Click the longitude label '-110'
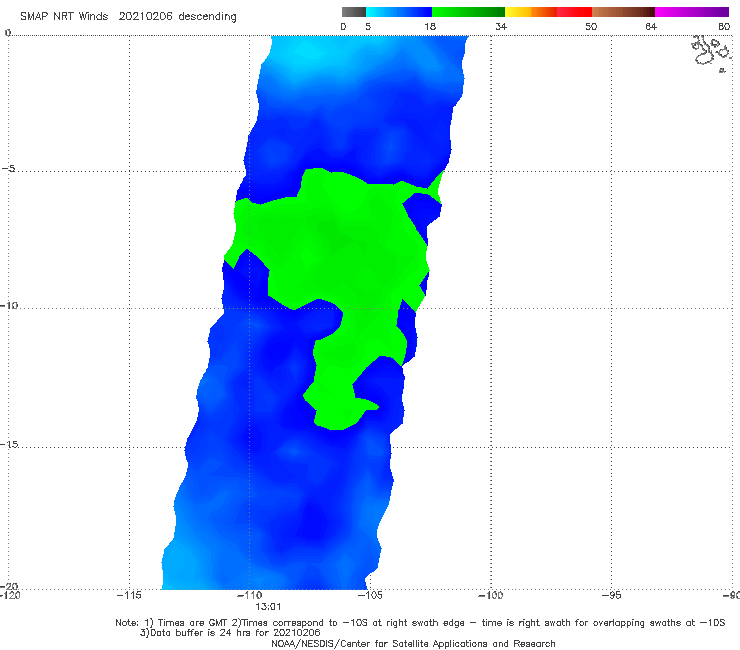740x650 pixels. pos(250,595)
